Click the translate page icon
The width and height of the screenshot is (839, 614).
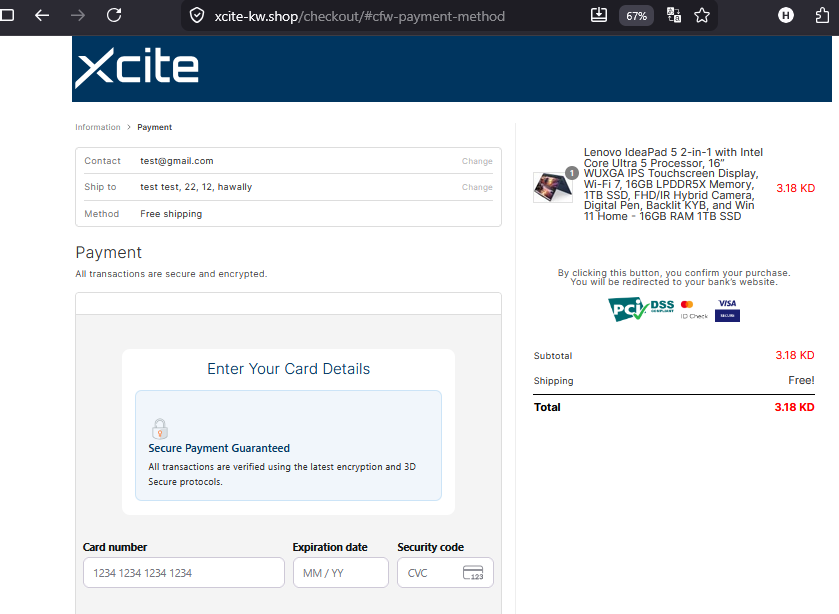pyautogui.click(x=674, y=15)
